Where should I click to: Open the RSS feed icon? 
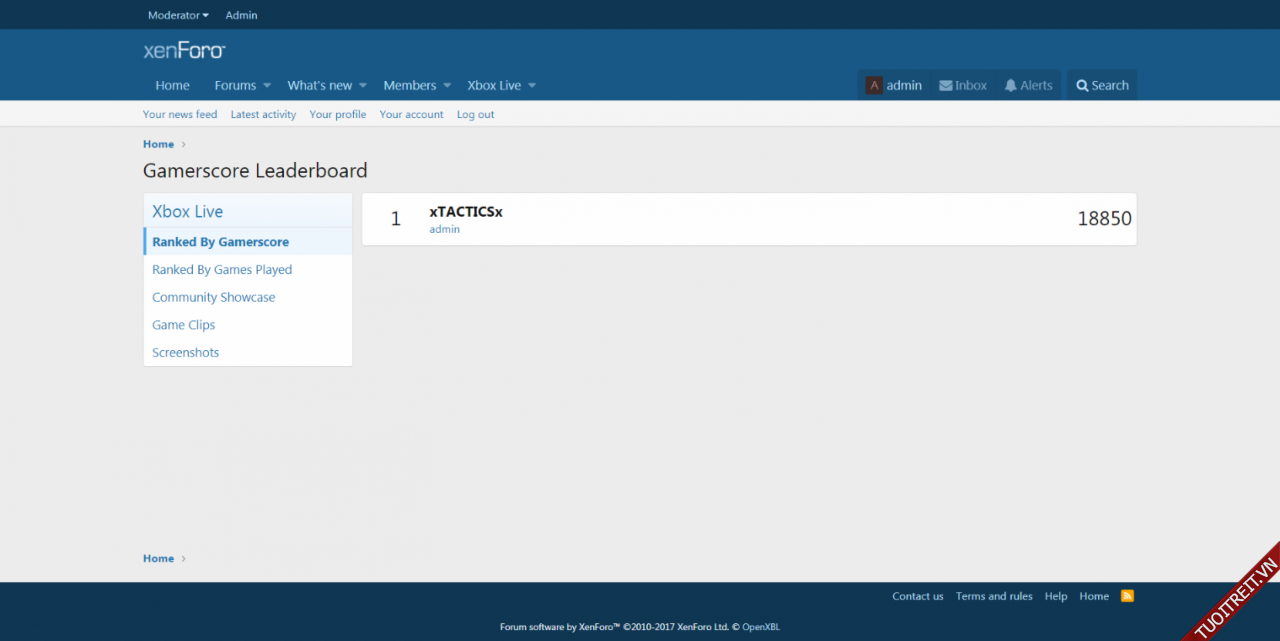pyautogui.click(x=1127, y=596)
